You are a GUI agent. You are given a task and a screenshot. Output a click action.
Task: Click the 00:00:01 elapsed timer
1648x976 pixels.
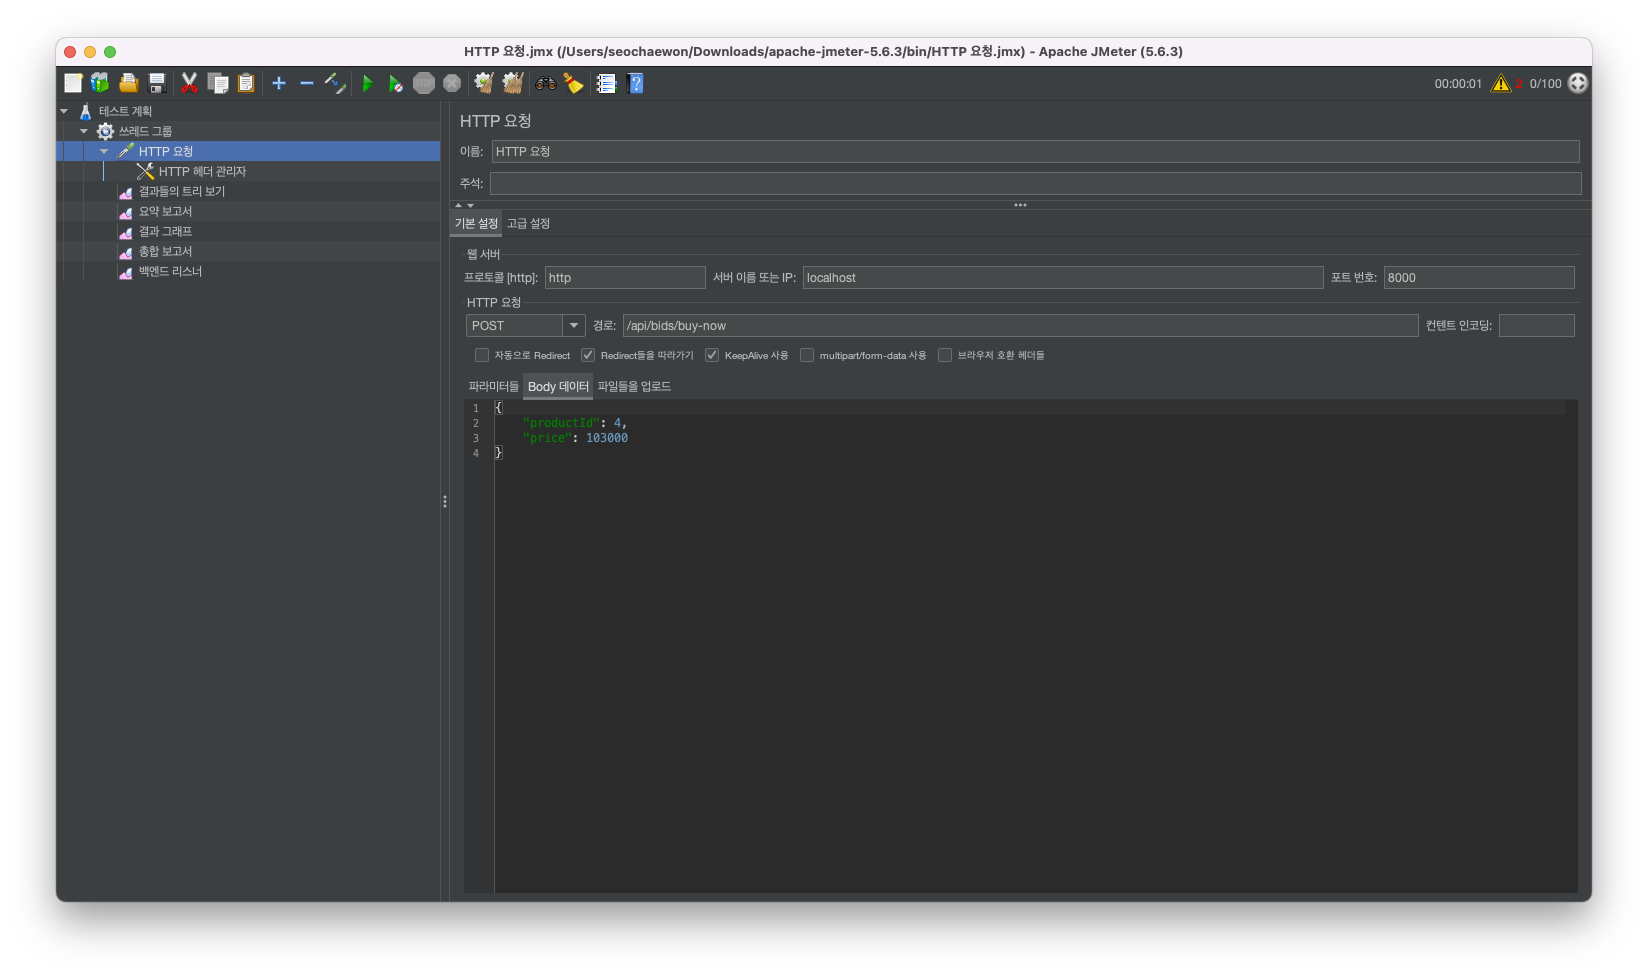1458,83
